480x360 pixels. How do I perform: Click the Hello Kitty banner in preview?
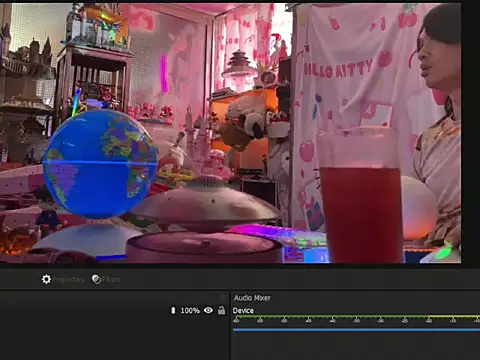click(x=338, y=69)
